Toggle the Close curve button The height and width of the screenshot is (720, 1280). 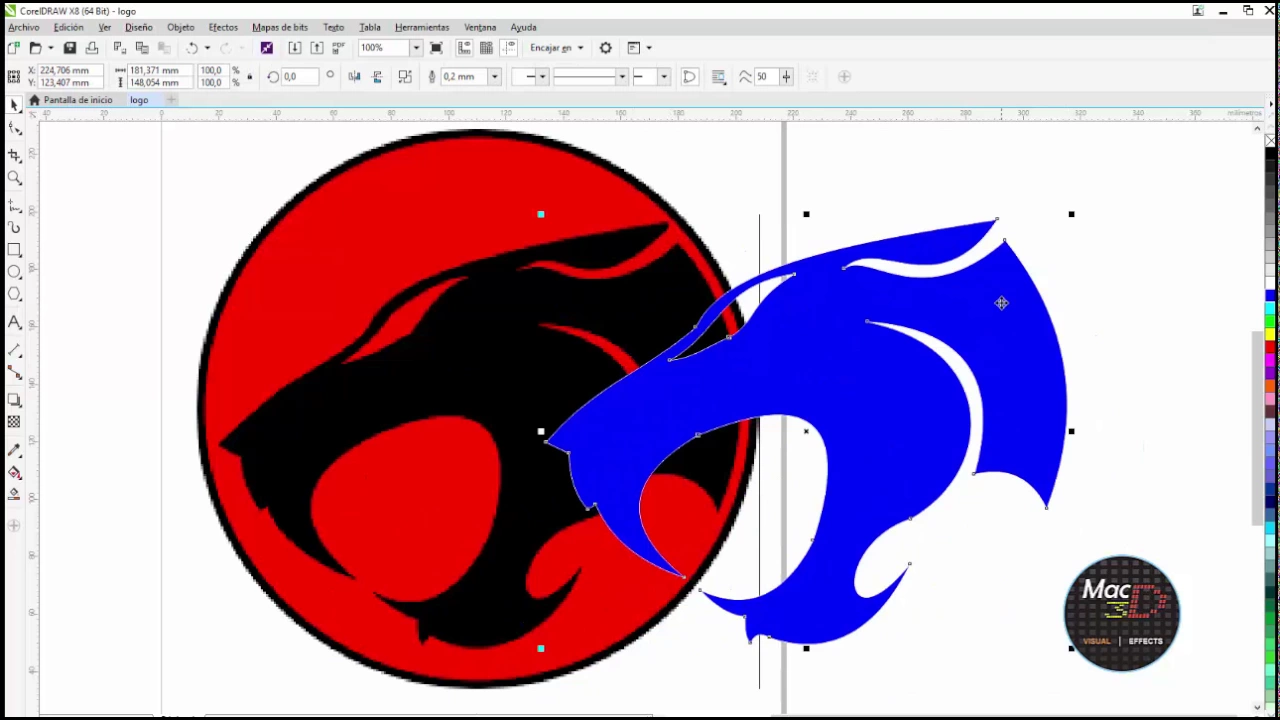[689, 77]
